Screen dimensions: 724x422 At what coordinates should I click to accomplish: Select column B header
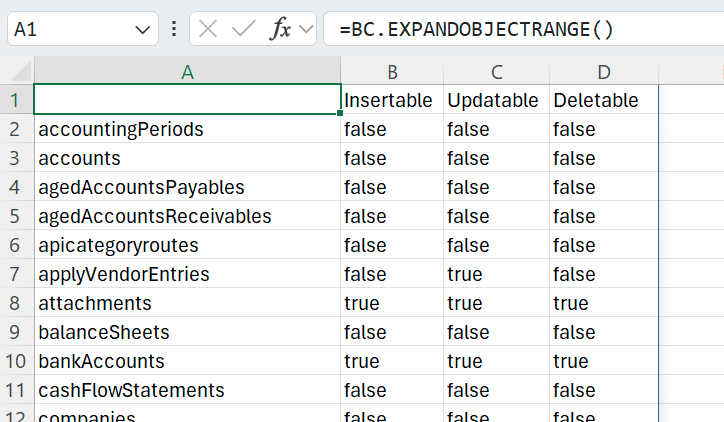tap(392, 72)
